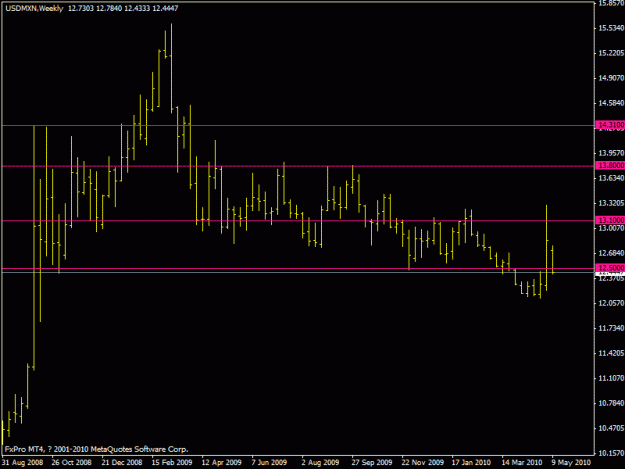Click the 13.9570 price scale value
This screenshot has width=625, height=469.
click(x=611, y=153)
